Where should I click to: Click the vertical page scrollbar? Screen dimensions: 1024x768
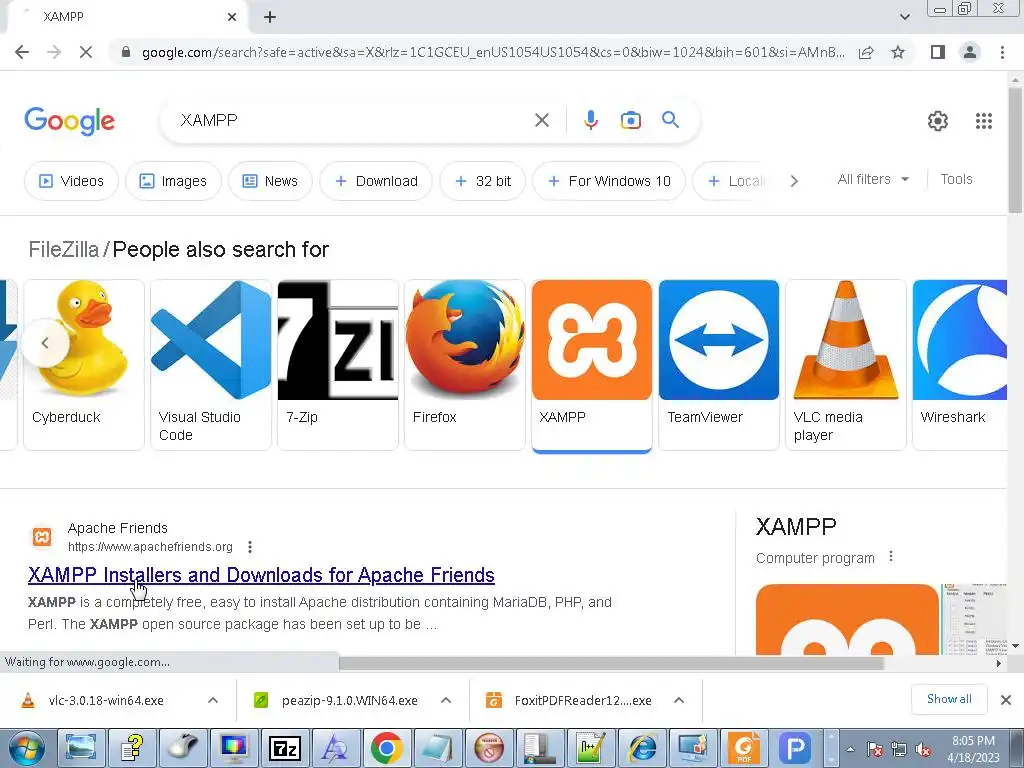click(x=1015, y=150)
